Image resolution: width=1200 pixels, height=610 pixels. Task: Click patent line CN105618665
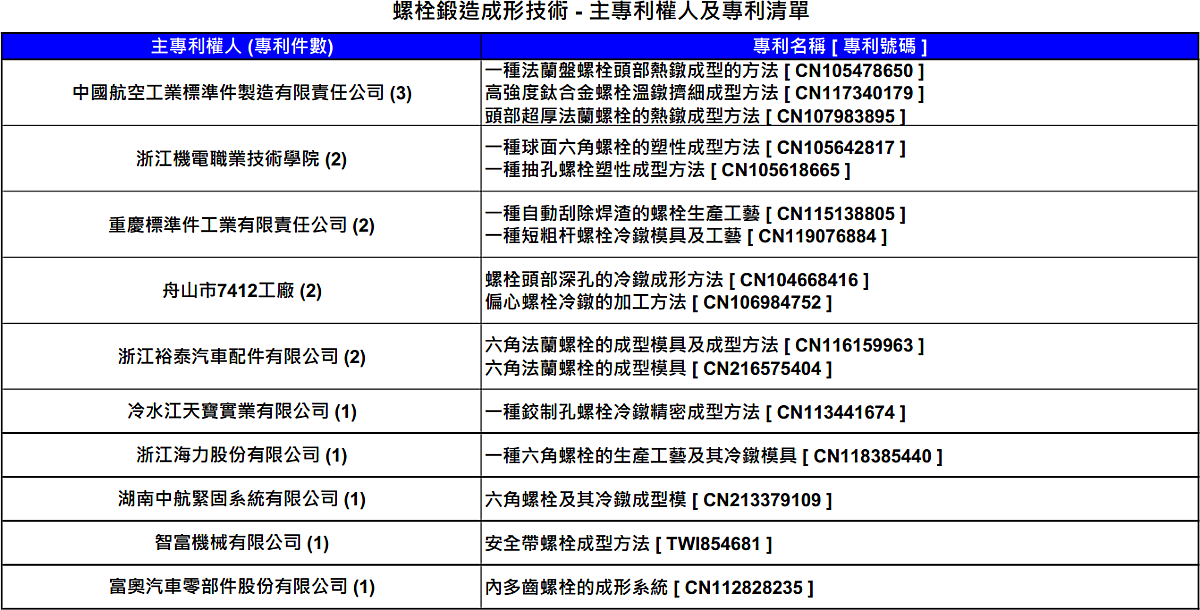pos(668,170)
